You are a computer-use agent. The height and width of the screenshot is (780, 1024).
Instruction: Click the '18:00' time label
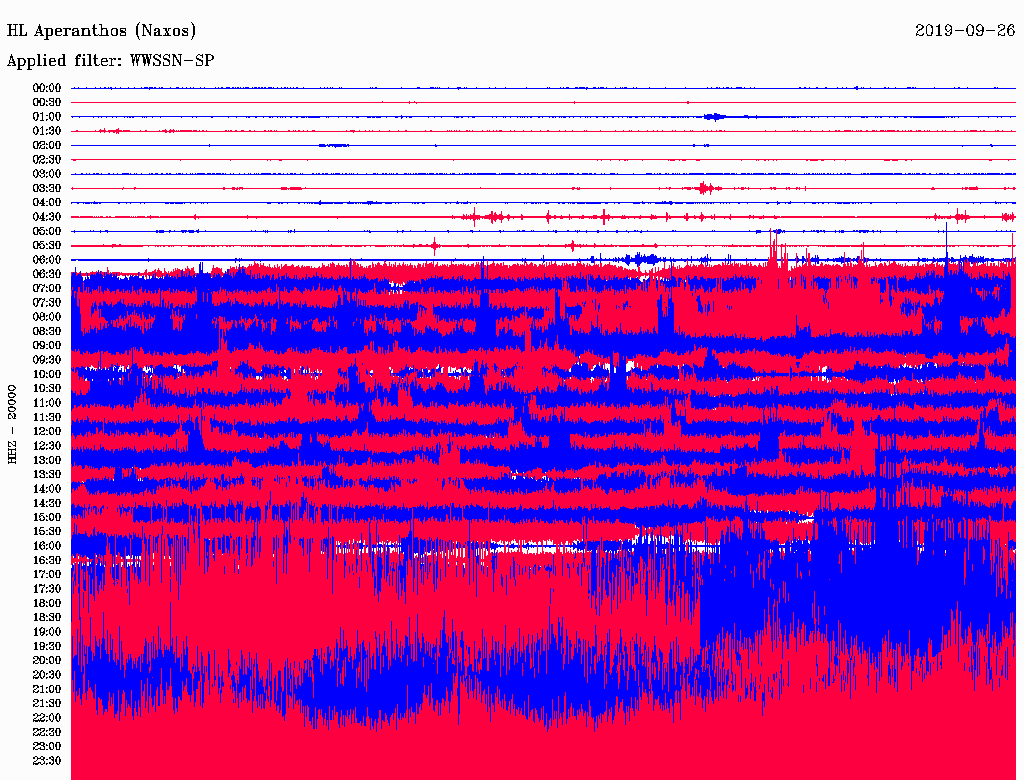(47, 604)
